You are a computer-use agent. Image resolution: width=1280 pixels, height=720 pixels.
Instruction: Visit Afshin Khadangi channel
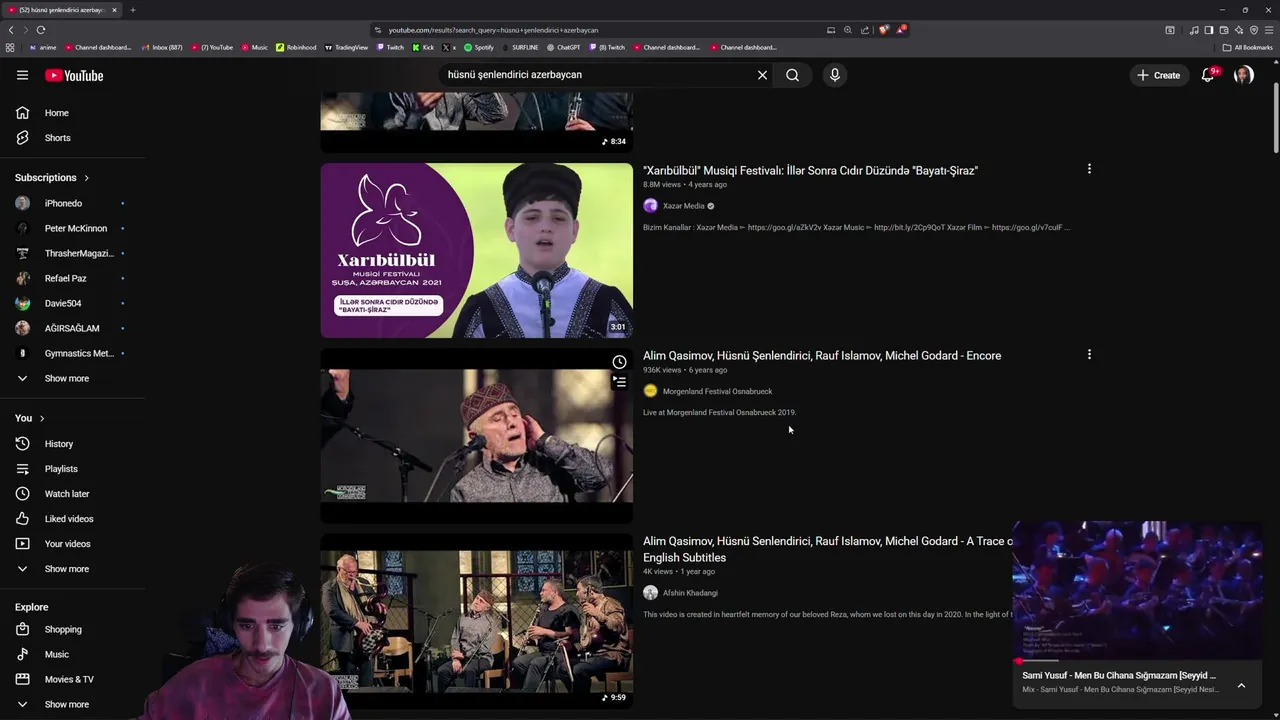[690, 593]
